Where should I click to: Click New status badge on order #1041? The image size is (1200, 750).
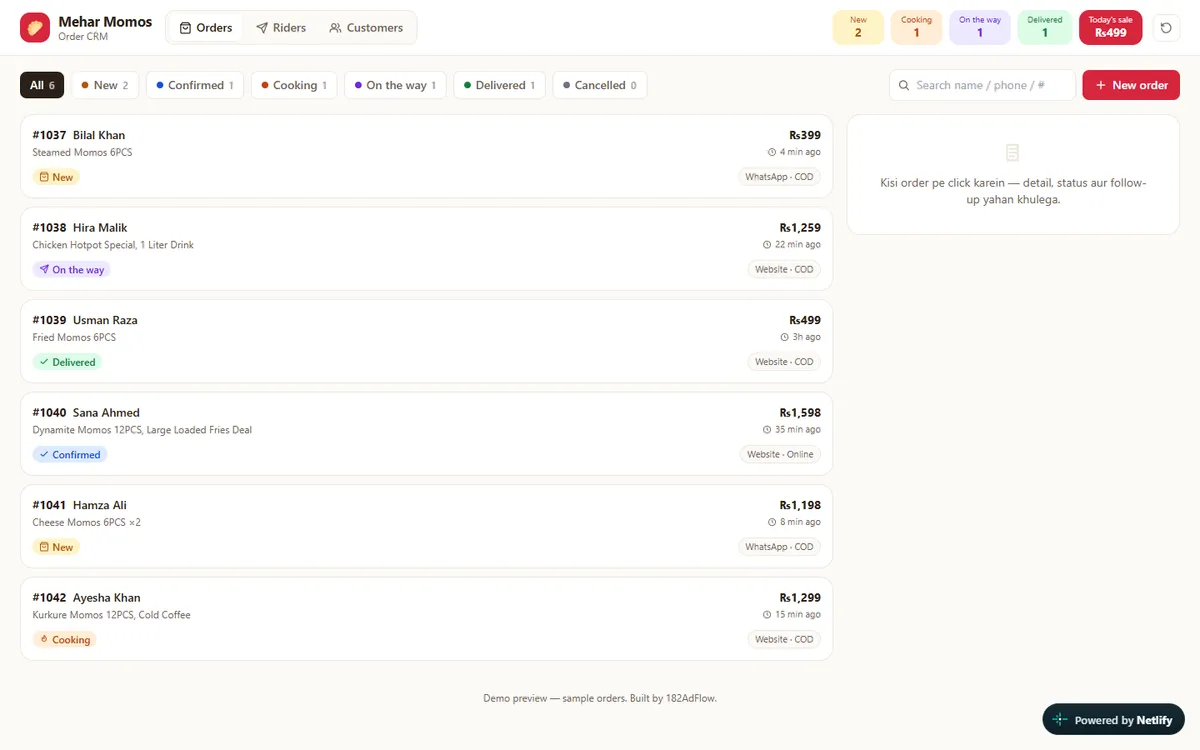point(56,547)
